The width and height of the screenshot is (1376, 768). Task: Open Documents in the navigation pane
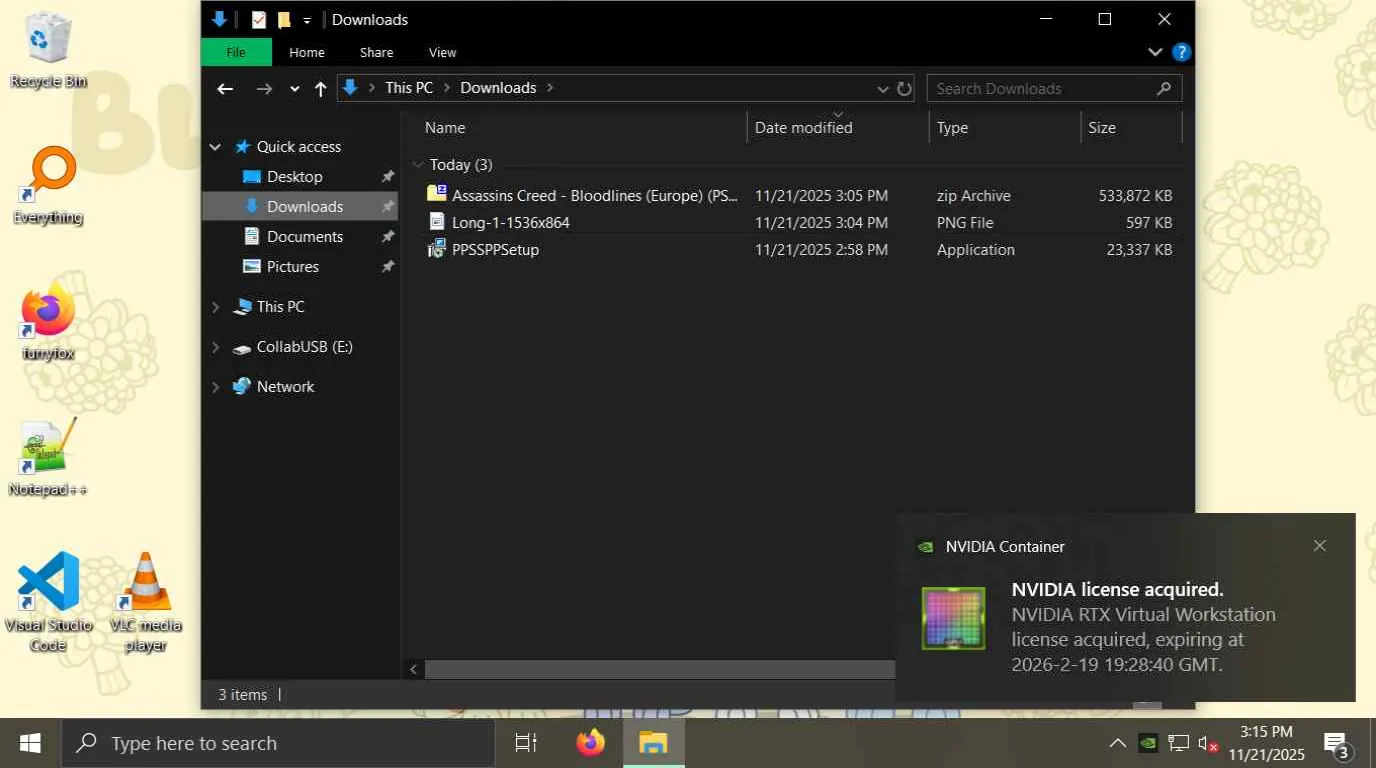pos(305,237)
